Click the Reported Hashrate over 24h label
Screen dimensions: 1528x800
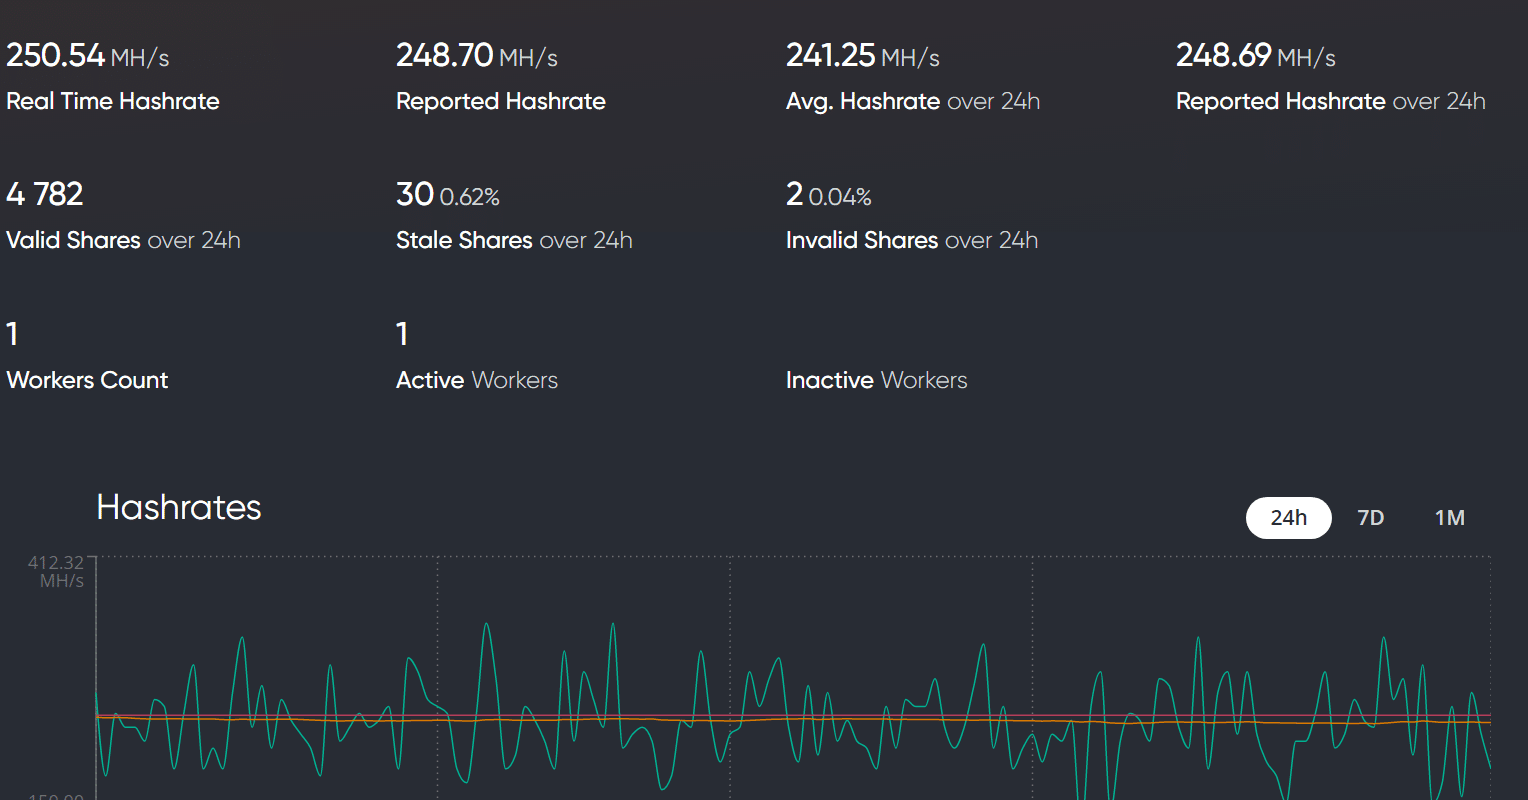pos(1331,101)
